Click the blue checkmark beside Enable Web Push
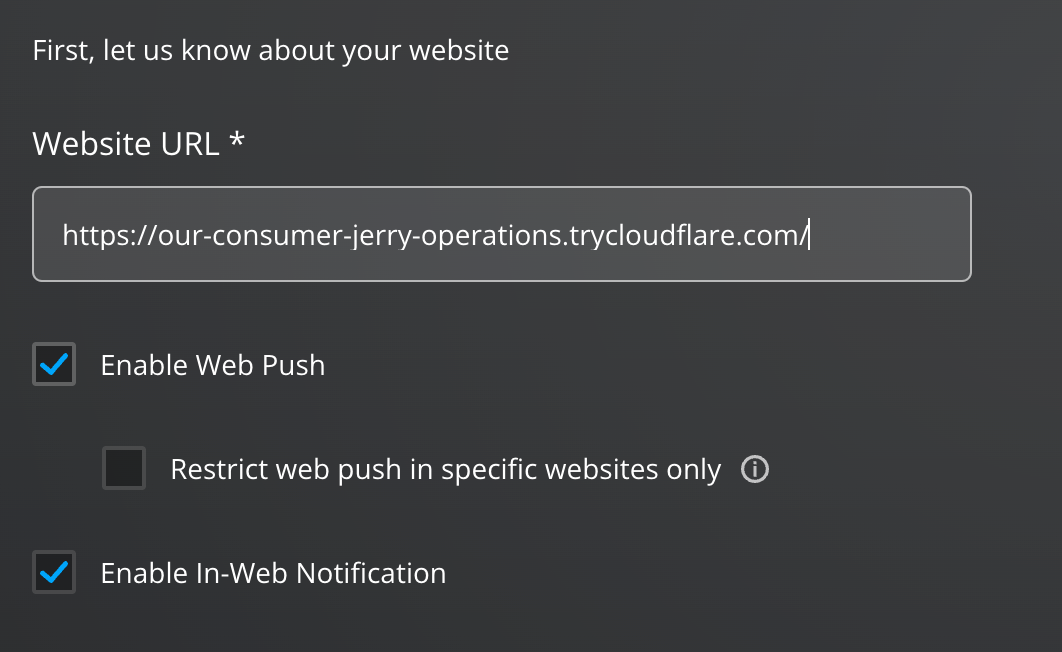The image size is (1062, 652). [x=54, y=365]
